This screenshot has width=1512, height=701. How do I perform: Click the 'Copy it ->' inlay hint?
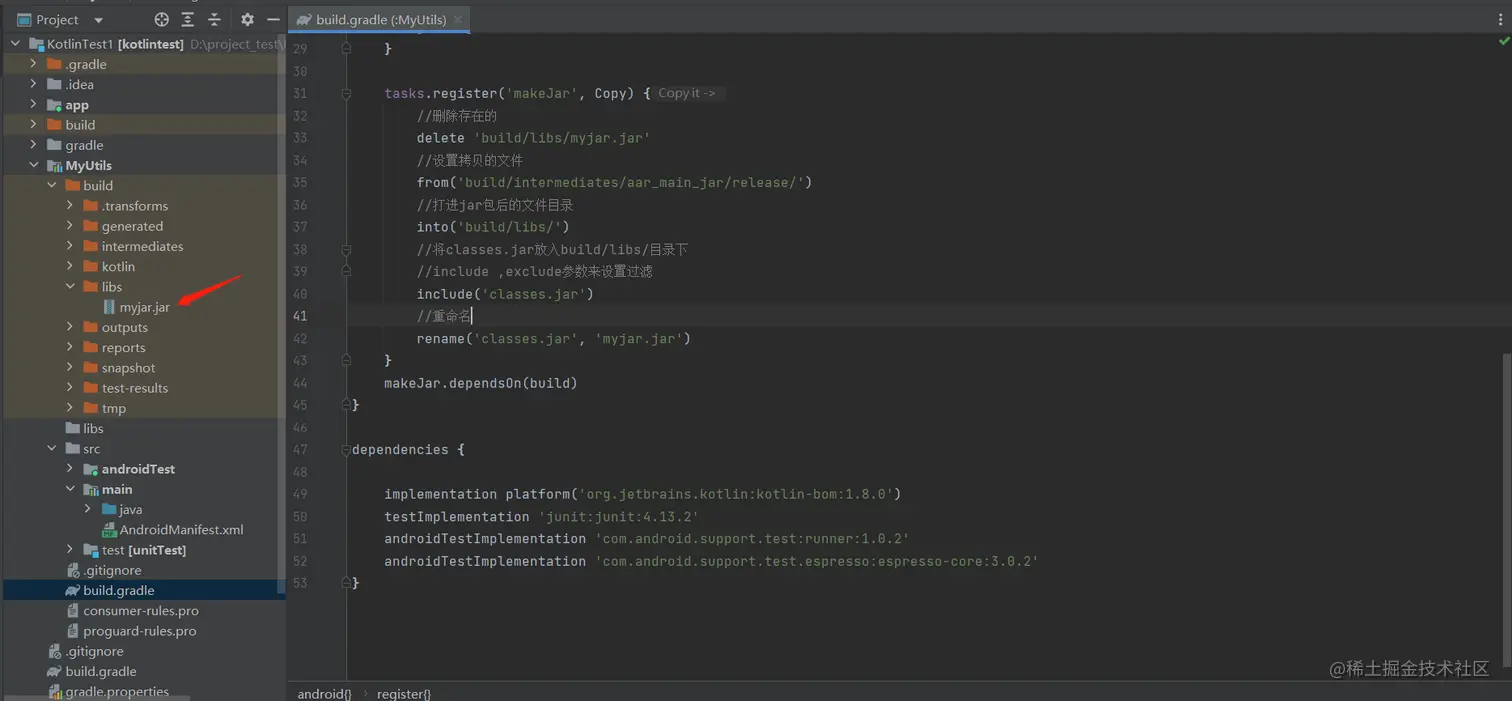690,93
